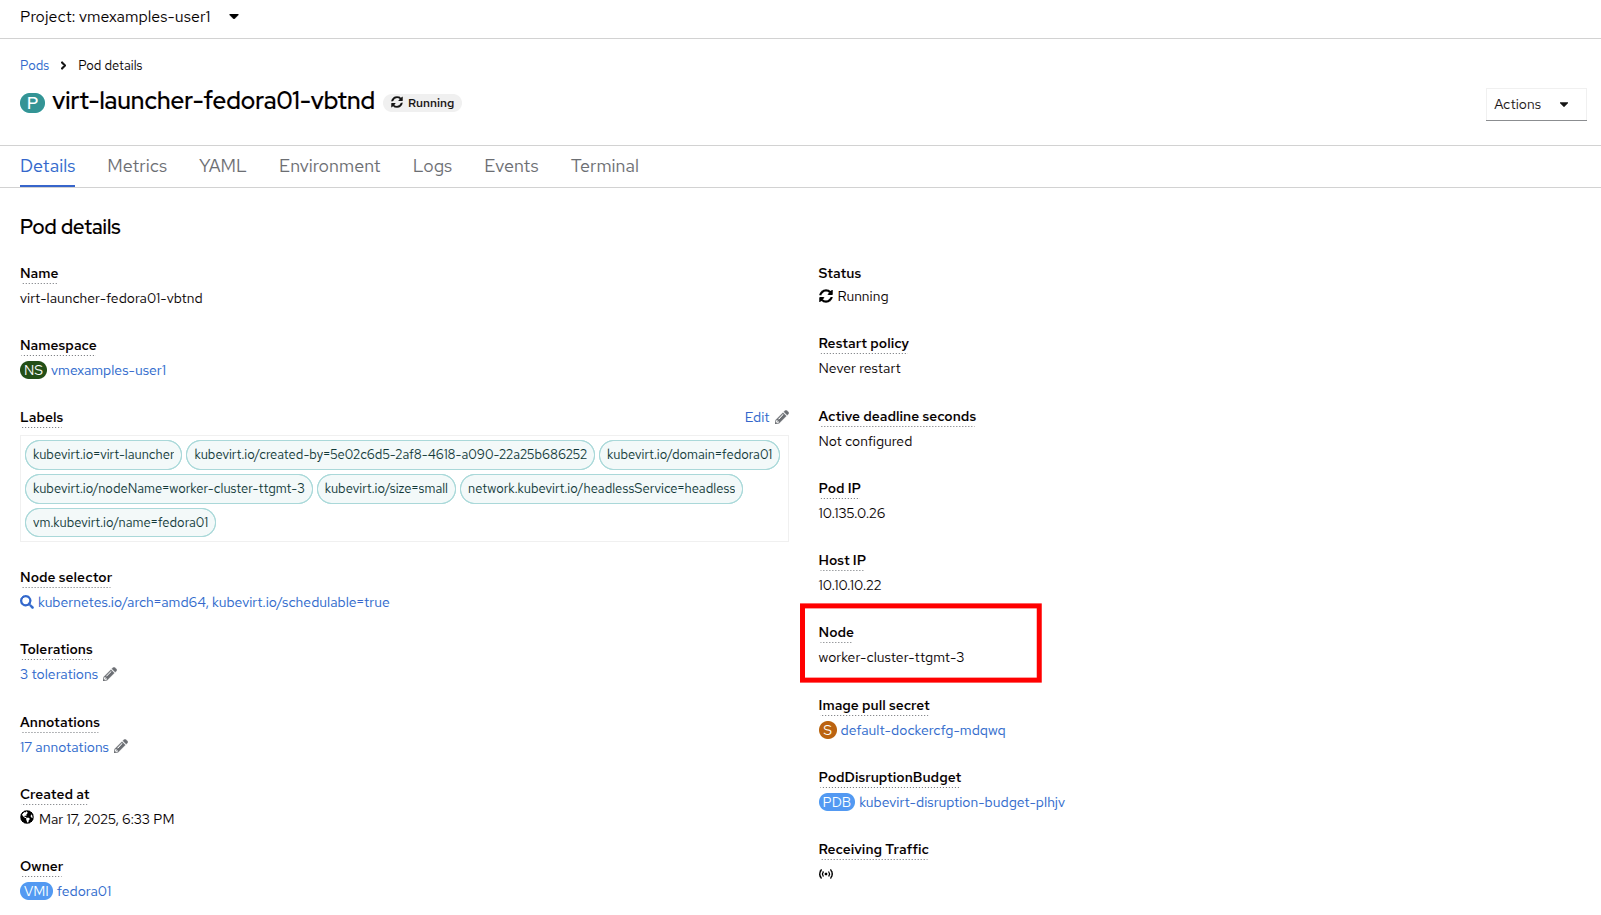Open kubevirt-disruption-budget-plhjv link
Image resolution: width=1601 pixels, height=915 pixels.
(x=961, y=802)
